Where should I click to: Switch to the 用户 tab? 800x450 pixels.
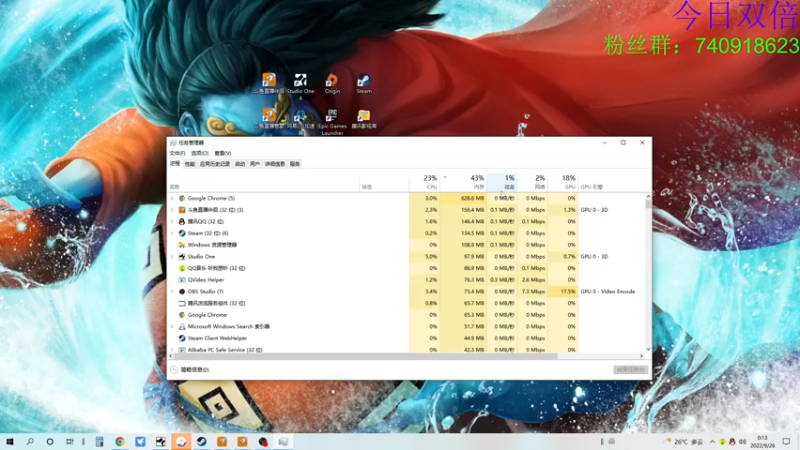[255, 164]
